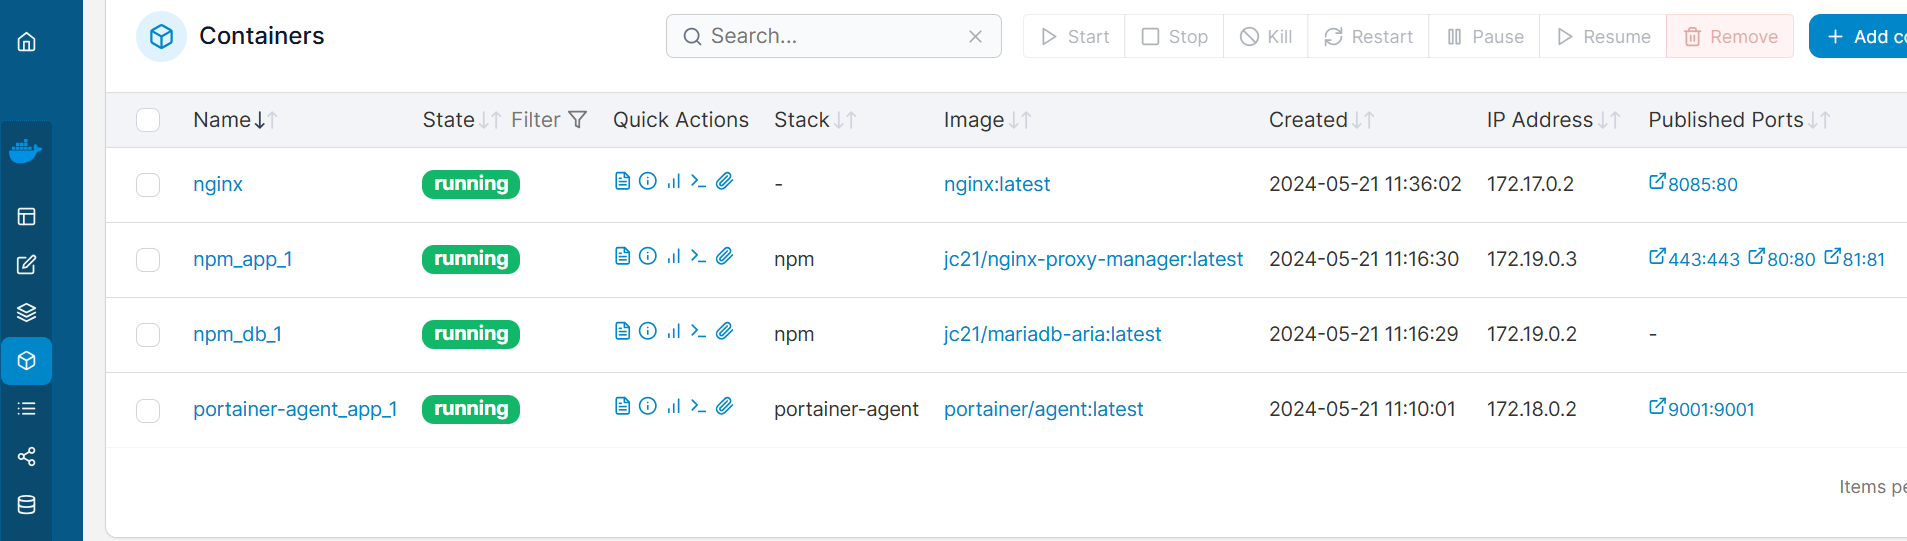Image resolution: width=1907 pixels, height=541 pixels.
Task: Show stats for npm_db_1 container
Action: pyautogui.click(x=674, y=331)
